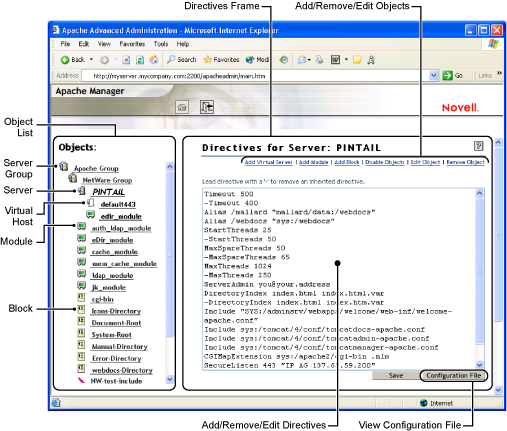Expand the Links toolbar chevron
Image resolution: width=507 pixels, height=431 pixels.
point(499,73)
